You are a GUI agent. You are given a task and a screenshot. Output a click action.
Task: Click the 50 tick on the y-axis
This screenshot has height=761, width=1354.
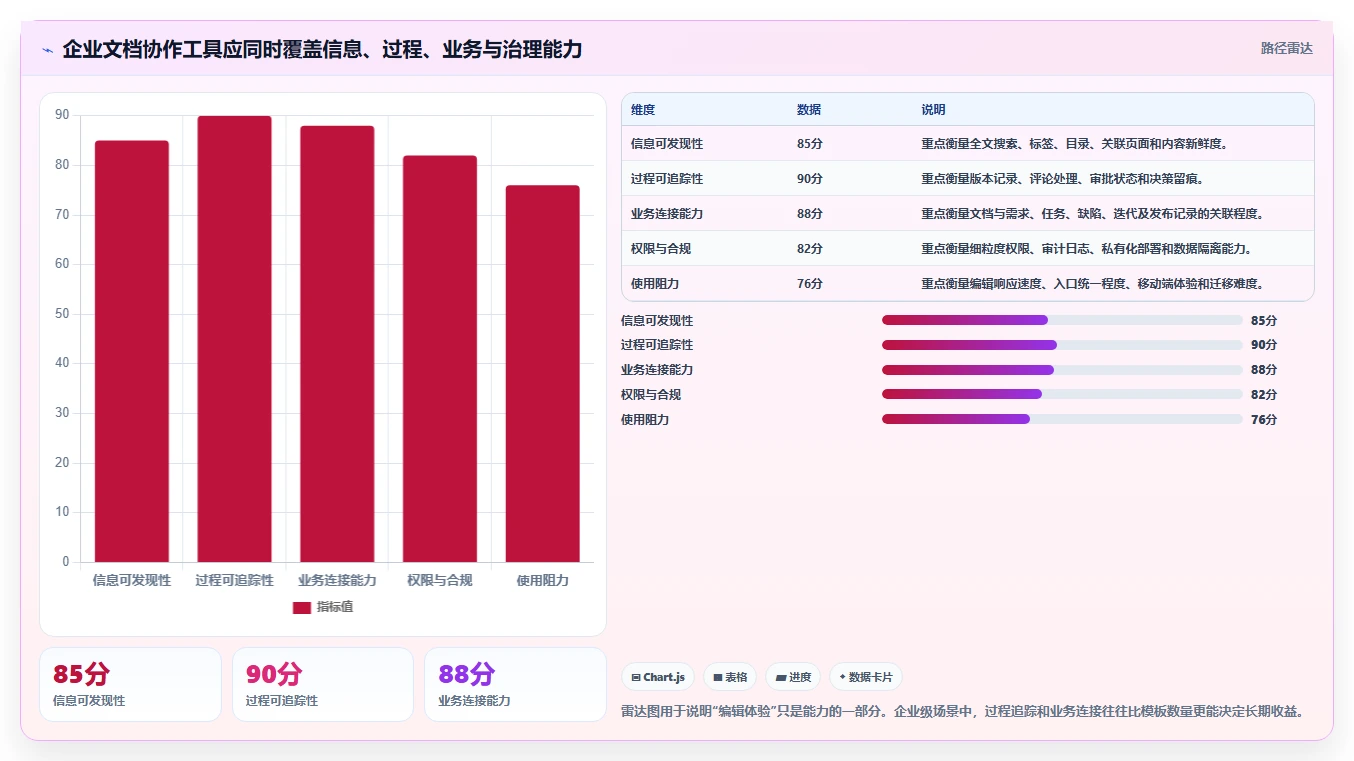point(62,314)
